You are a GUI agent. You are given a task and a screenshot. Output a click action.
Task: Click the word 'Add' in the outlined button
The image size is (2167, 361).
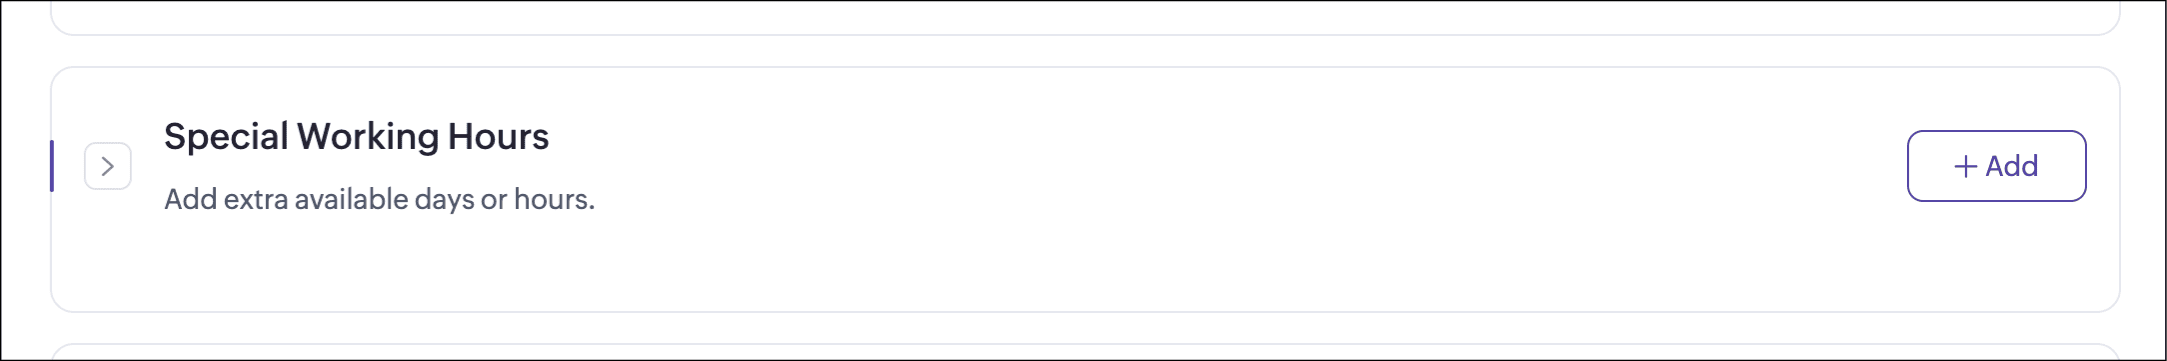point(2012,166)
